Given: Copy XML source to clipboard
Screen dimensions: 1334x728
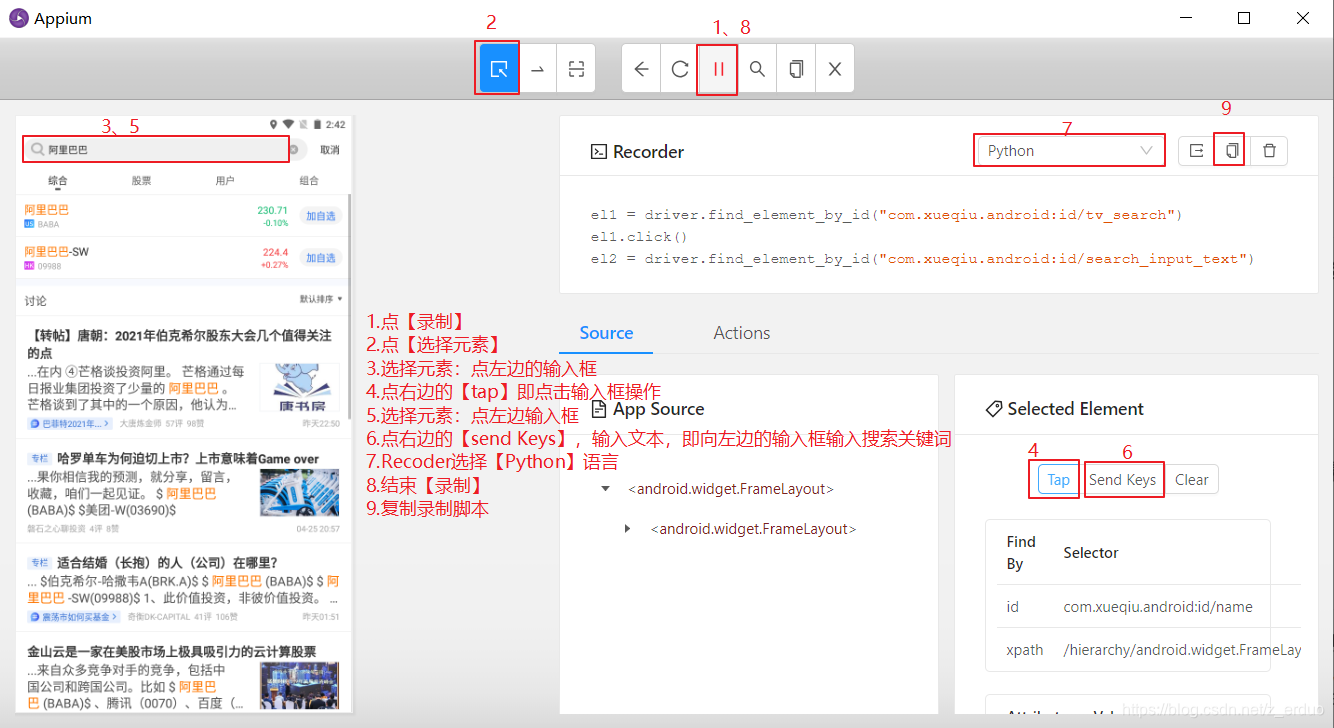Looking at the screenshot, I should [796, 69].
